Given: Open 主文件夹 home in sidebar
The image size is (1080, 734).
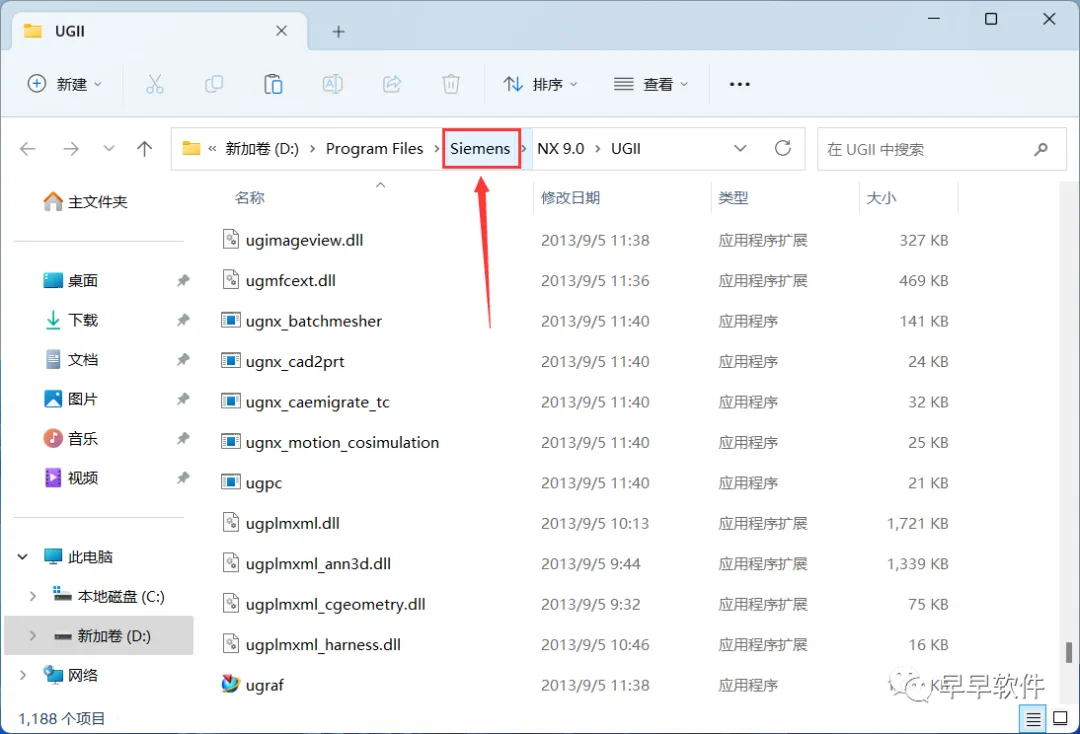Looking at the screenshot, I should tap(85, 202).
